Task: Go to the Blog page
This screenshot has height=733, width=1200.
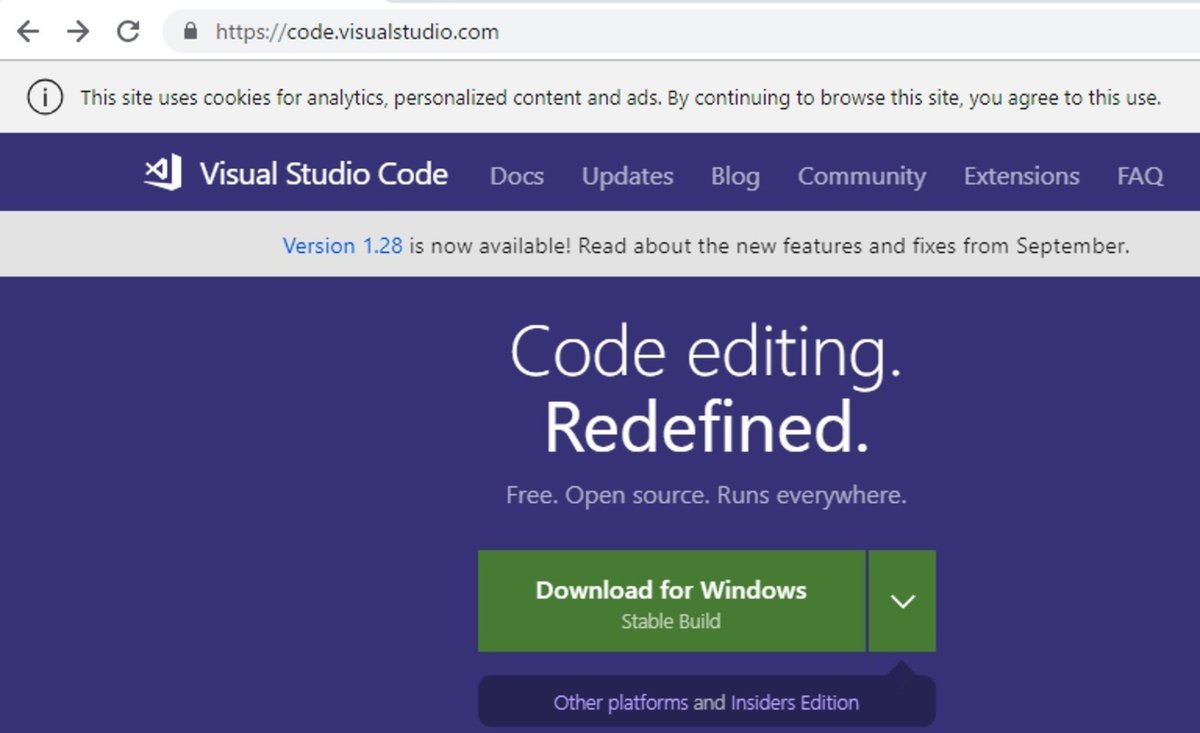Action: tap(735, 177)
